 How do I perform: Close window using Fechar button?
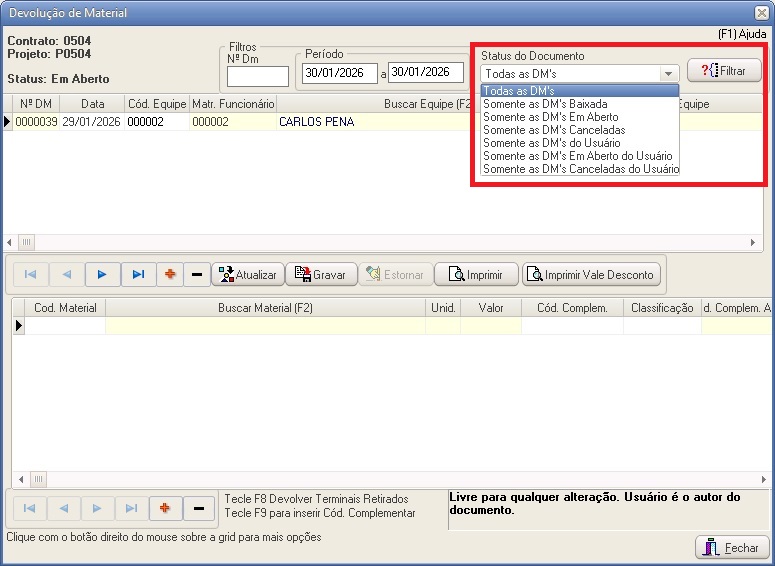point(732,548)
